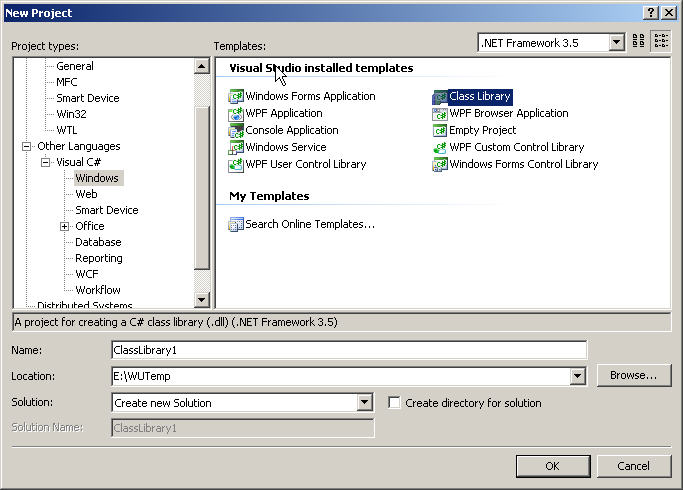Viewport: 683px width, 490px height.
Task: Select Smart Device under Visual C++ types
Action: point(88,98)
